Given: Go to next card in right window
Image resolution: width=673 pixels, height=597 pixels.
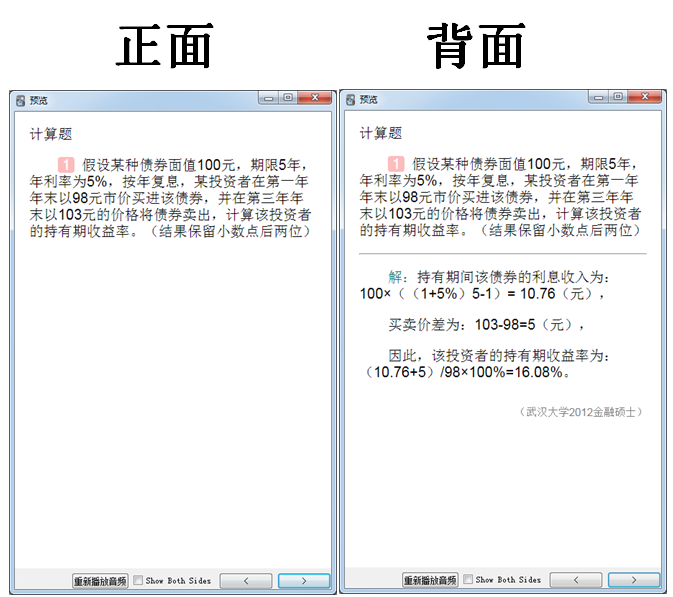Looking at the screenshot, I should tap(634, 580).
